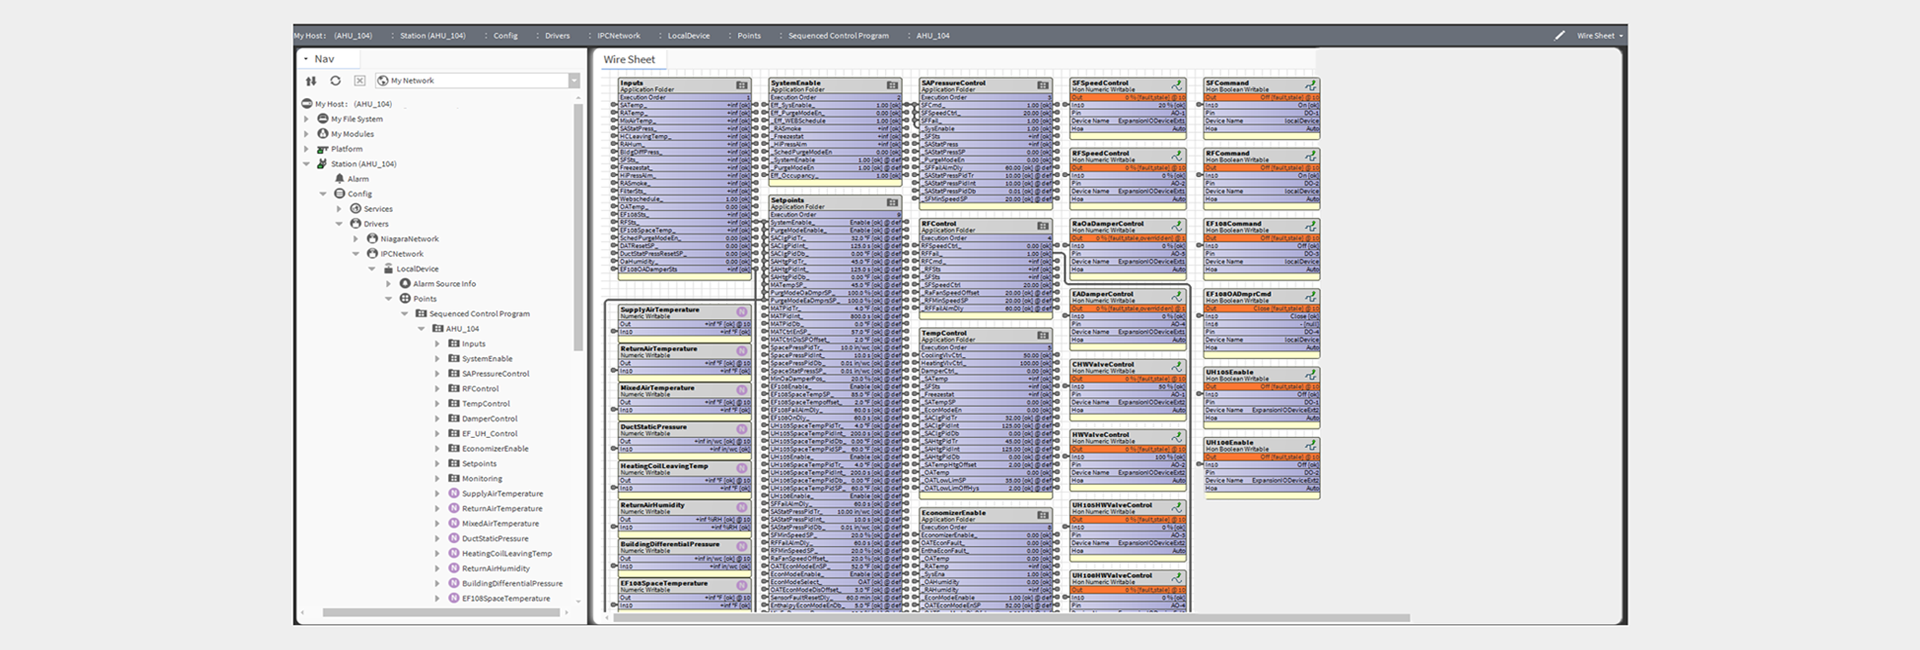Click the SFSpeedControl block point icon

tap(1177, 86)
